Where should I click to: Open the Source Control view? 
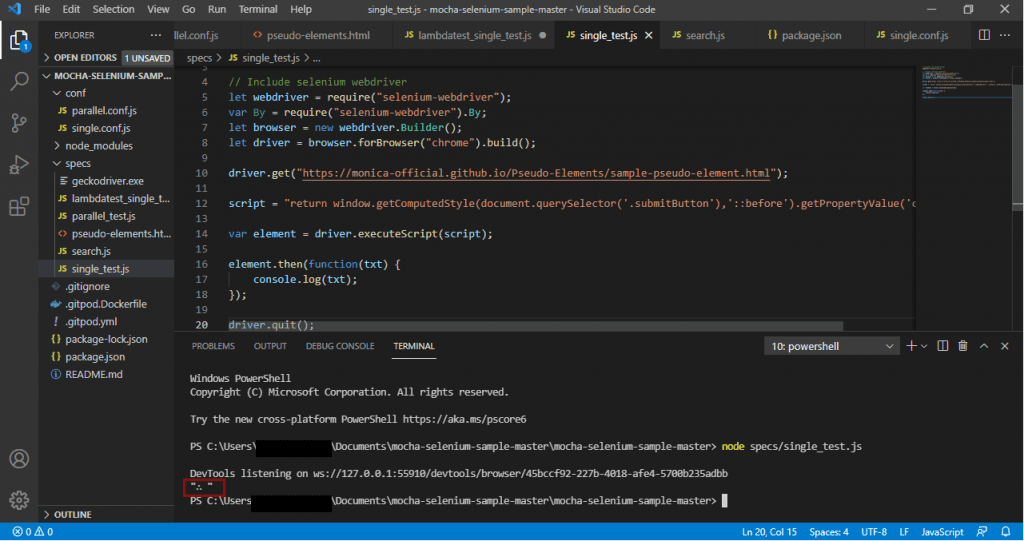[x=19, y=123]
